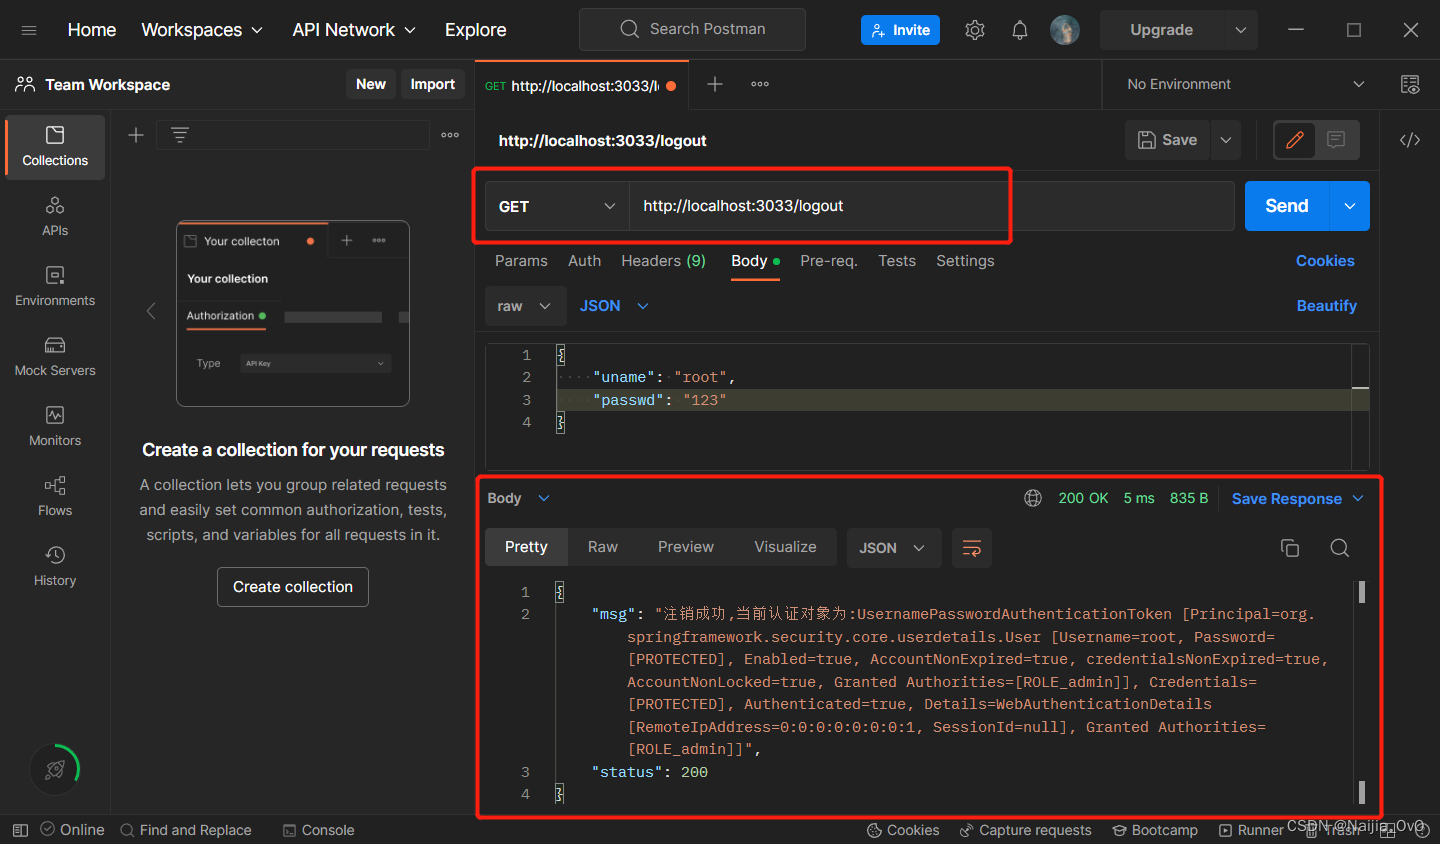Expand the response Body dropdown
Screen dimensions: 1440x844
click(519, 498)
